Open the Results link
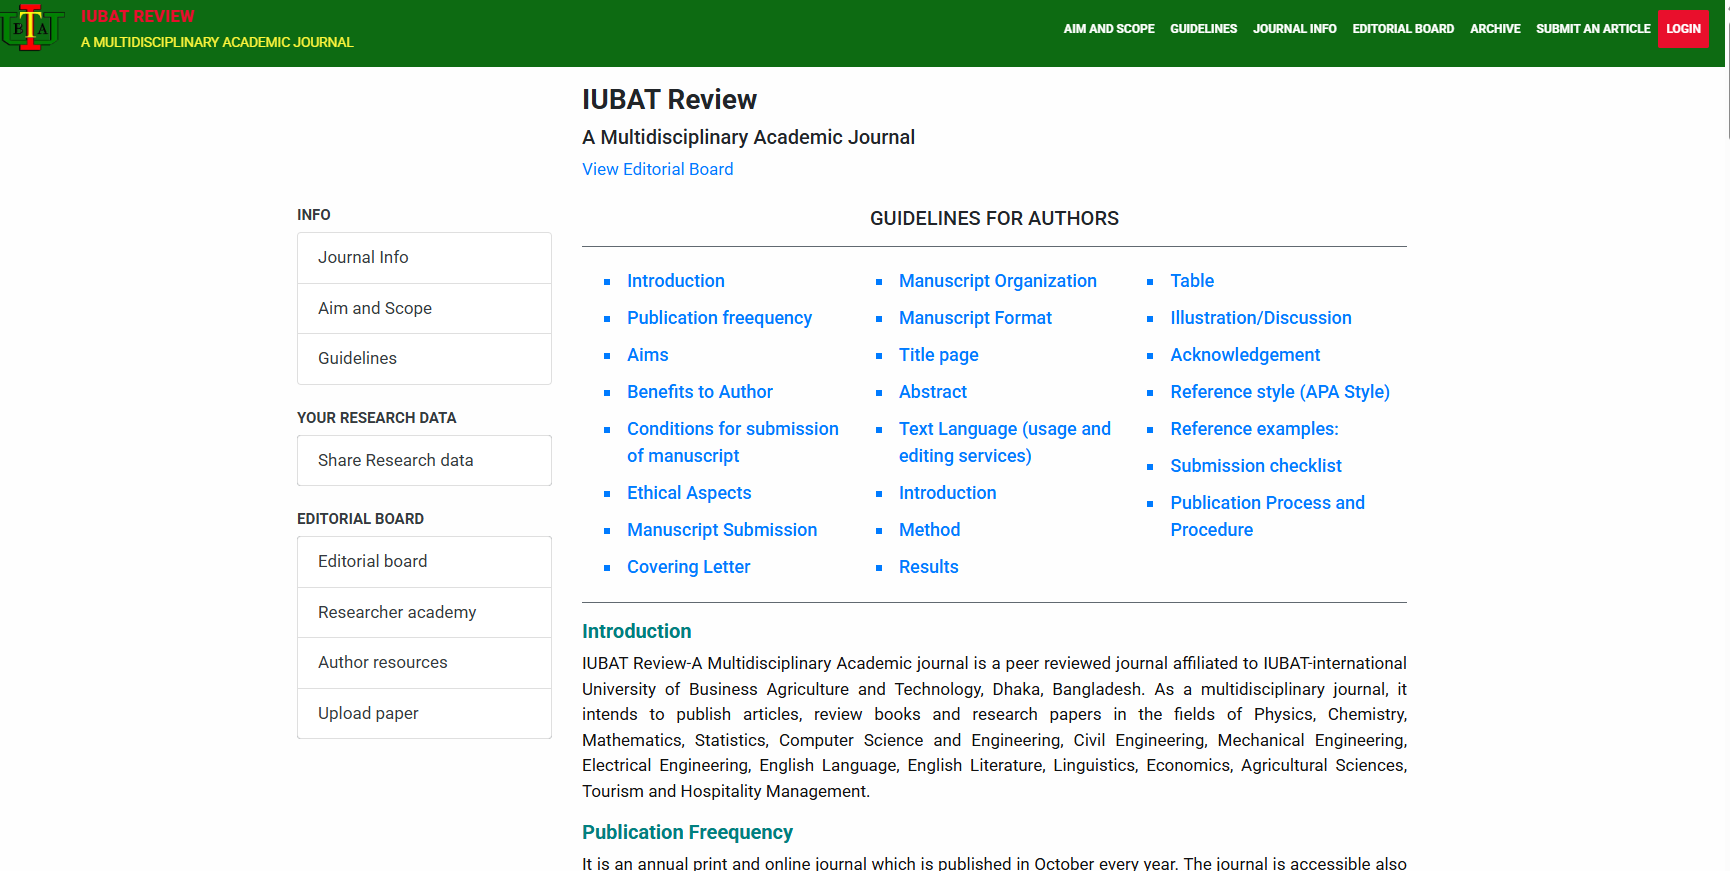Viewport: 1730px width, 871px height. 928,567
